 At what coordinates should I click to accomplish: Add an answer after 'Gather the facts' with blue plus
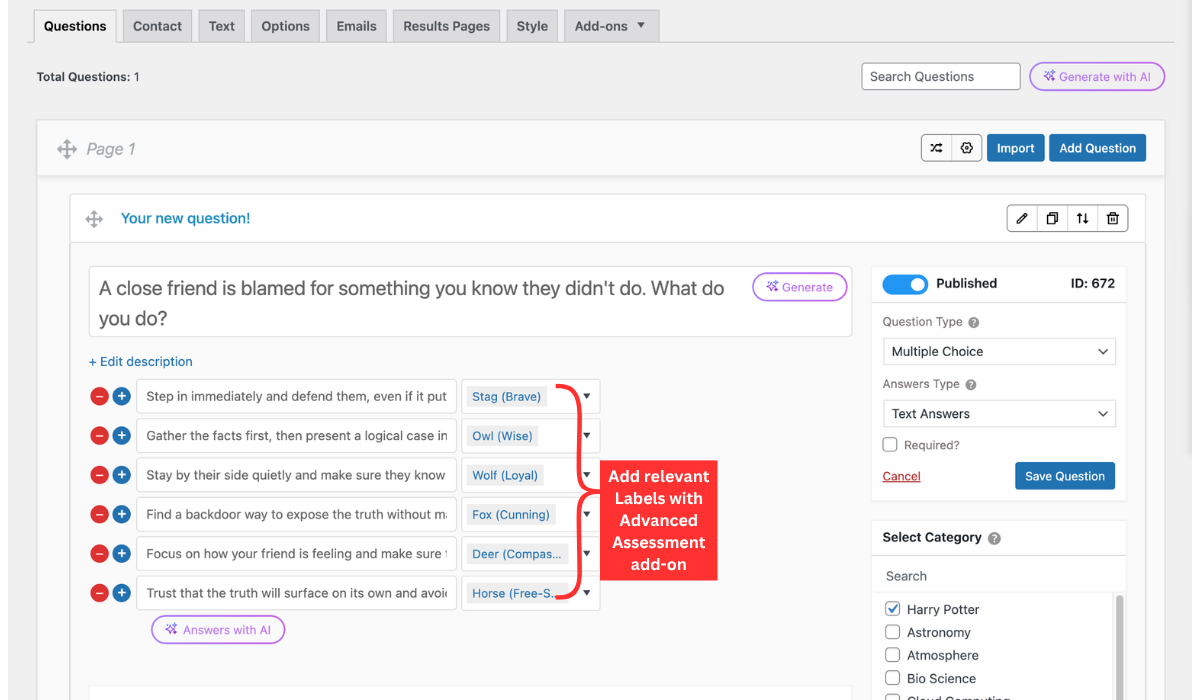121,436
